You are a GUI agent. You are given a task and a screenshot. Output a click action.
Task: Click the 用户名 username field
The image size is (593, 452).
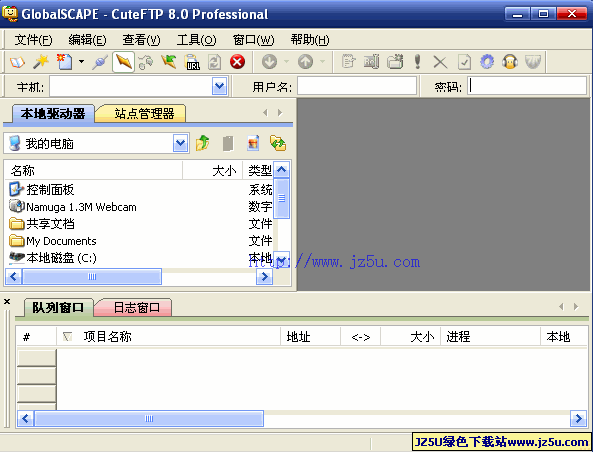[x=357, y=86]
